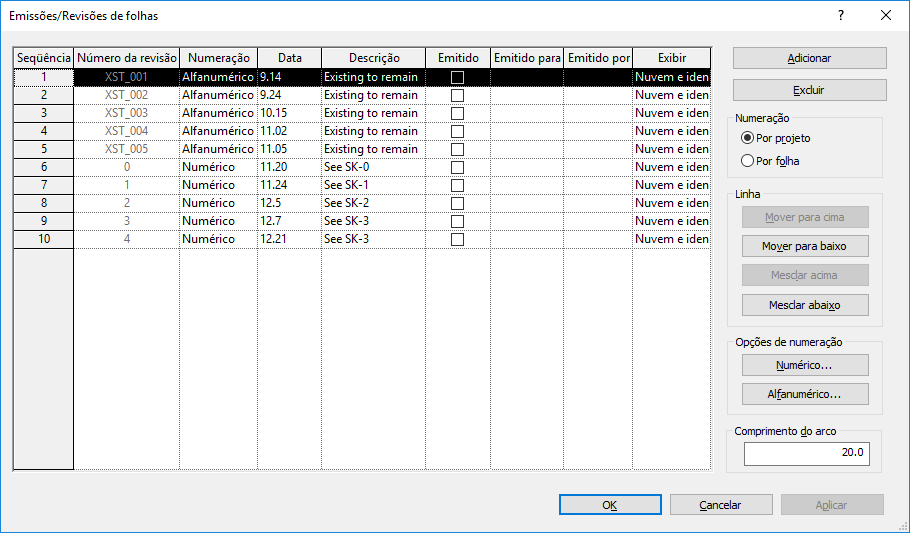Screen dimensions: 910x533
Task: Click date cell 12.21
Action: [290, 239]
